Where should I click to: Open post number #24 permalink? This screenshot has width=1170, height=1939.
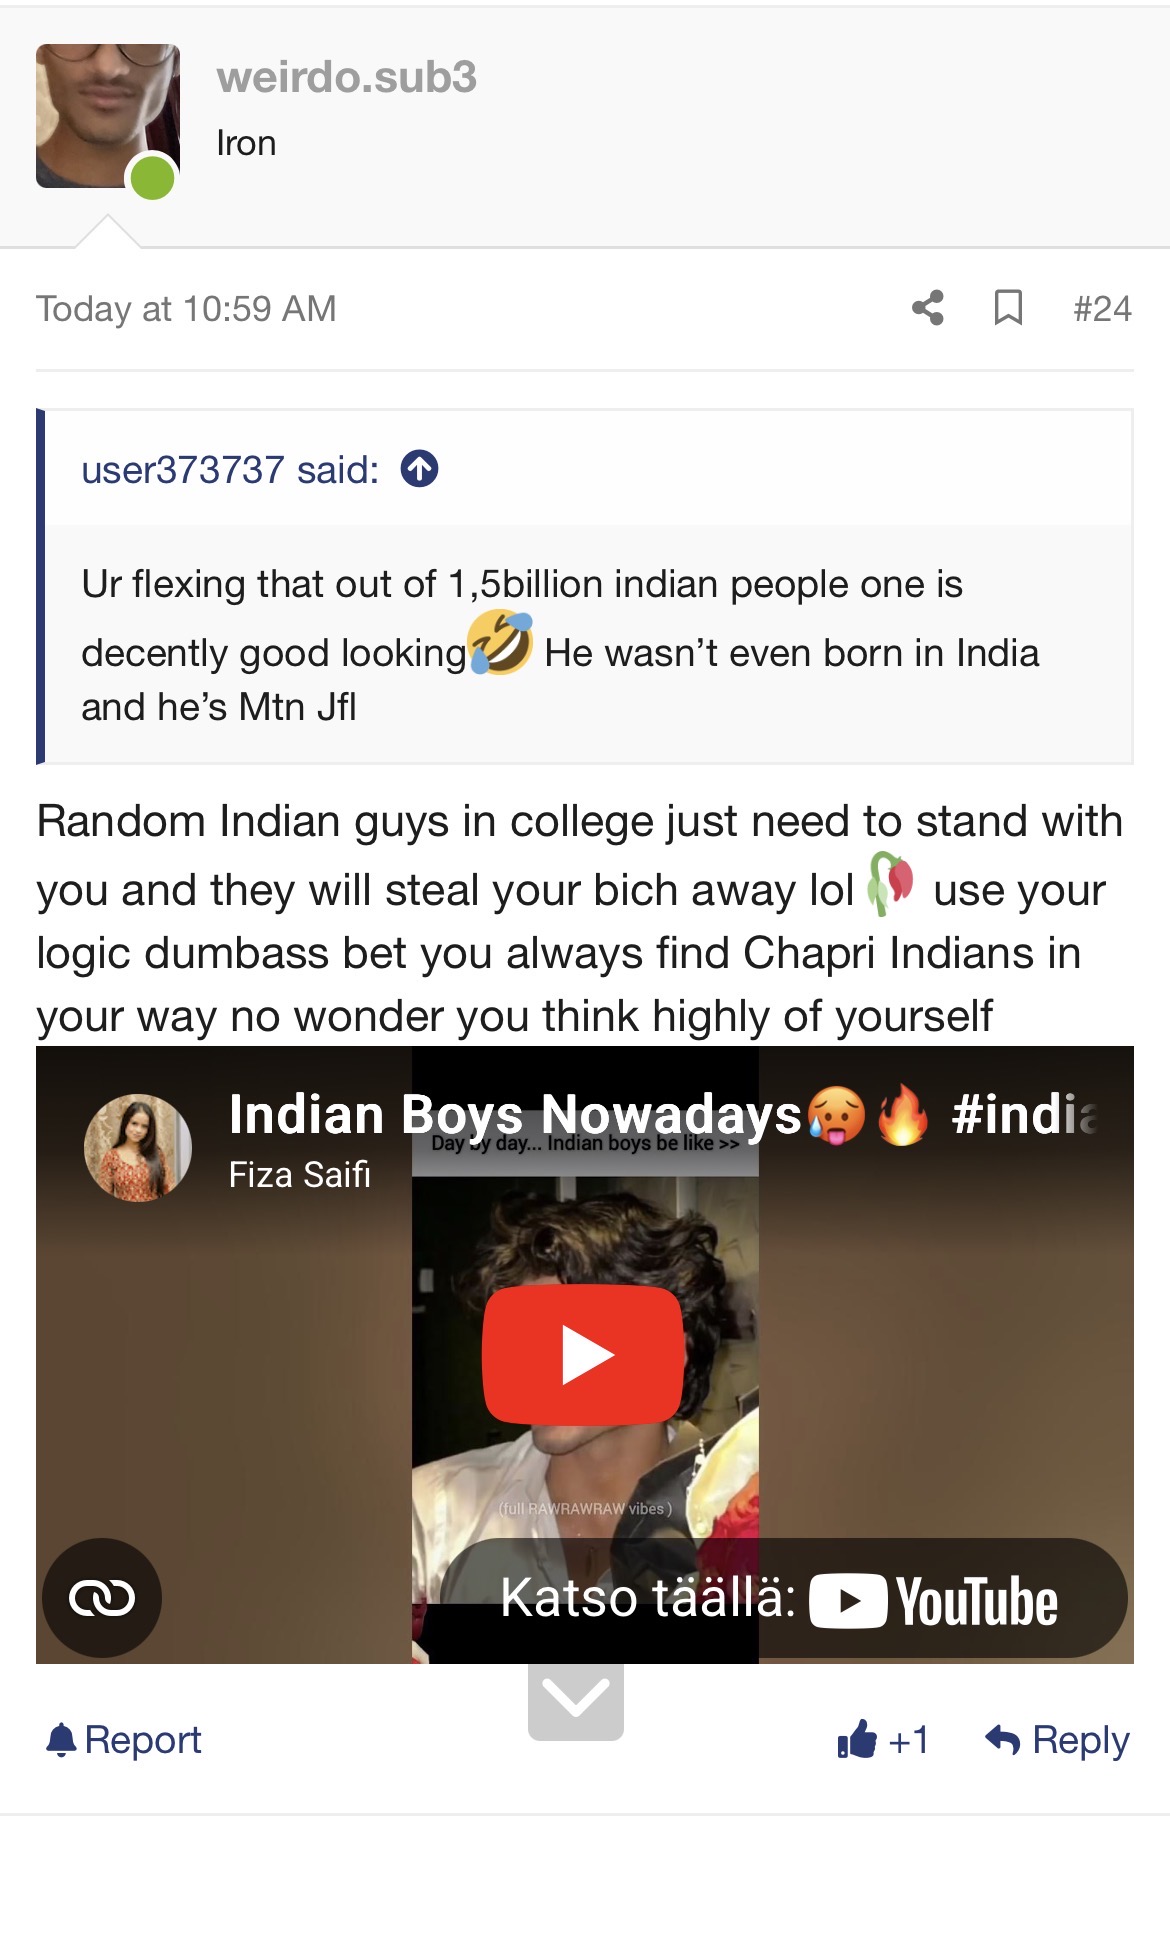(1102, 308)
